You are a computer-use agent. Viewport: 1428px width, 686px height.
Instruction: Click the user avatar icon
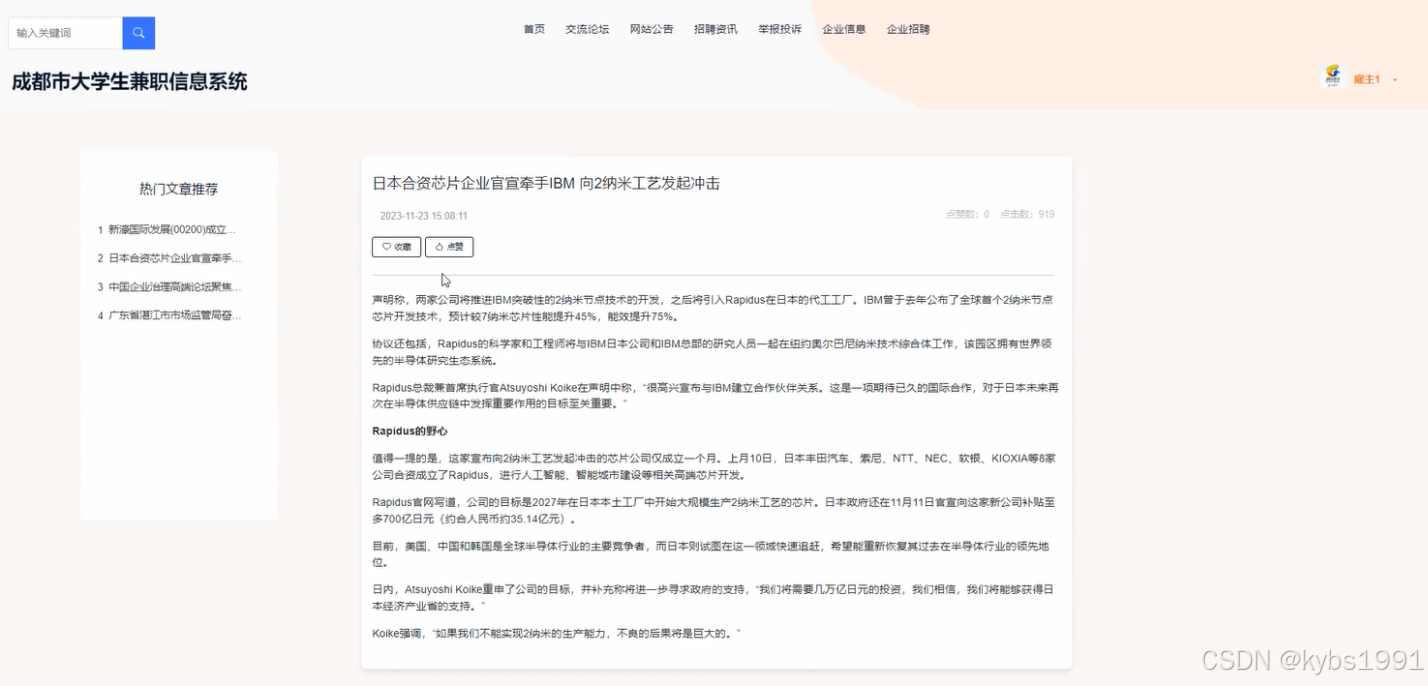pos(1333,77)
